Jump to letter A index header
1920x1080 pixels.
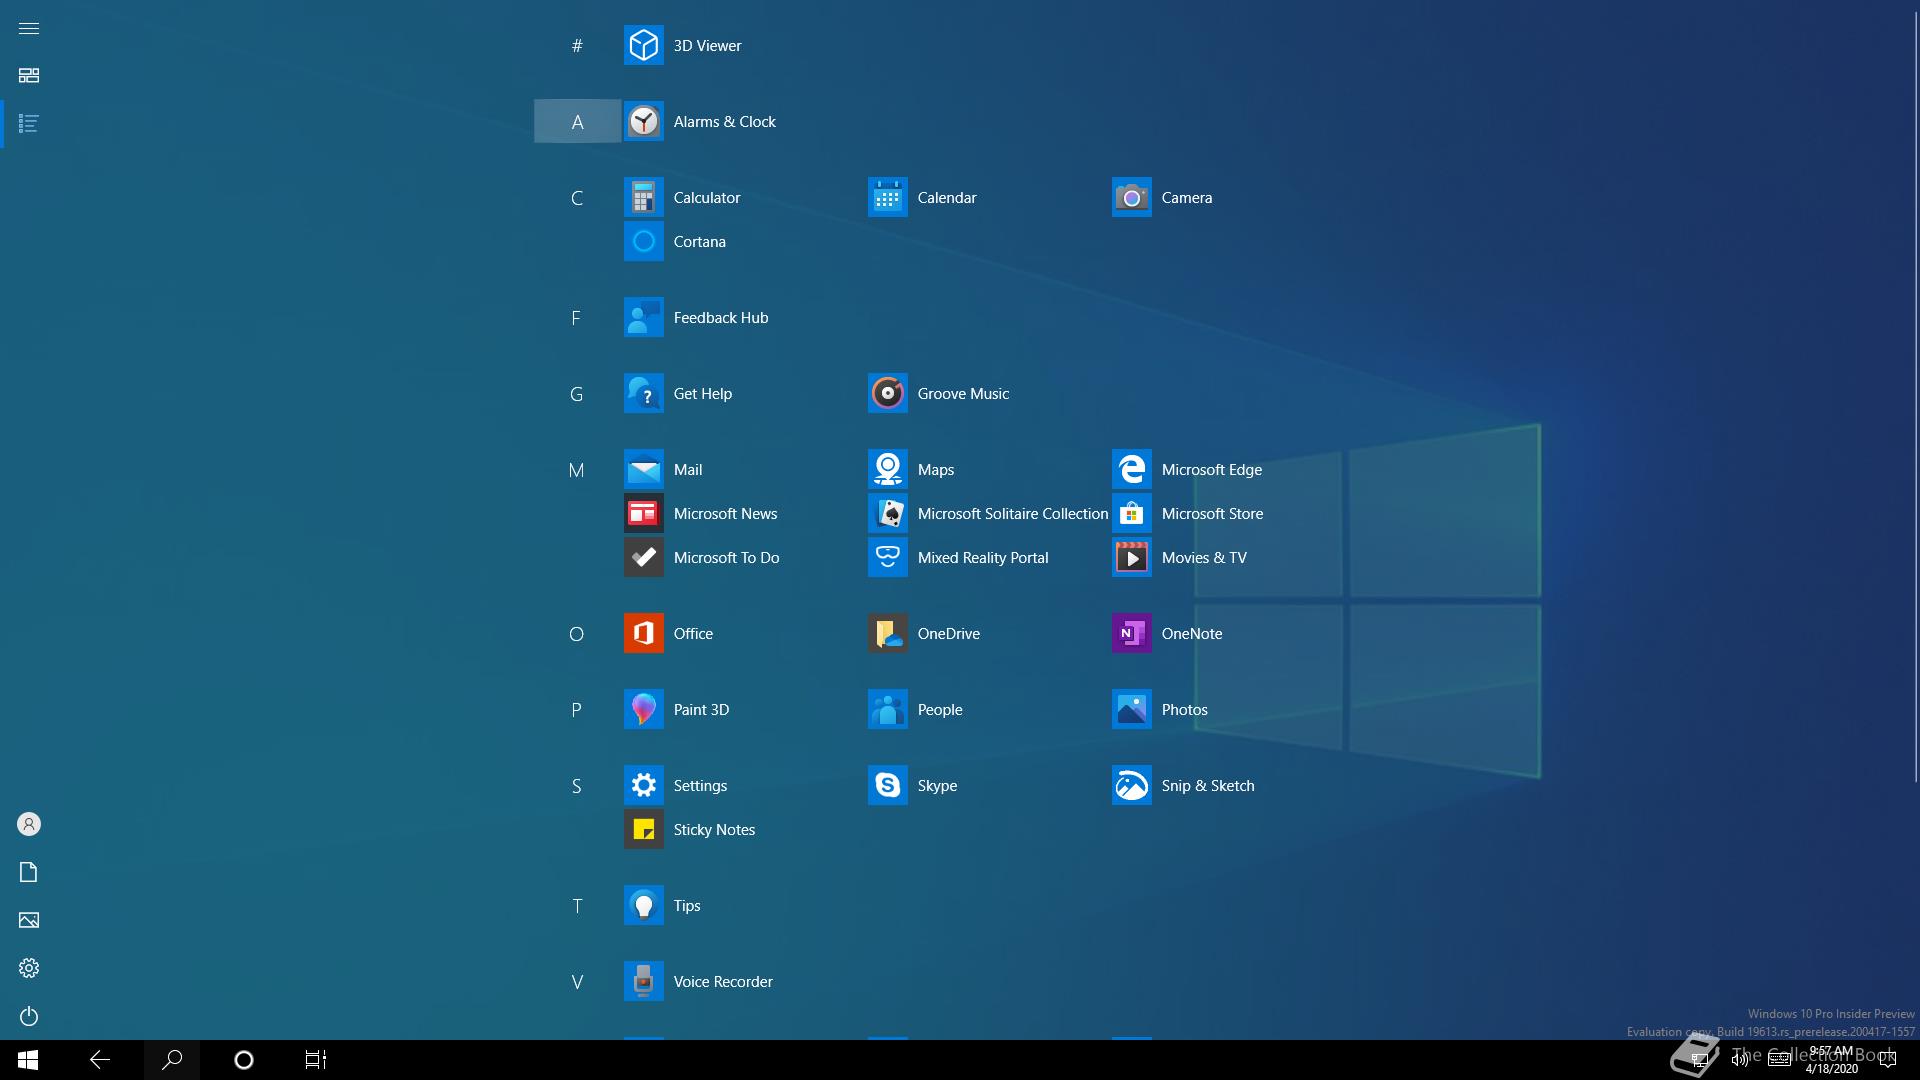(x=577, y=121)
